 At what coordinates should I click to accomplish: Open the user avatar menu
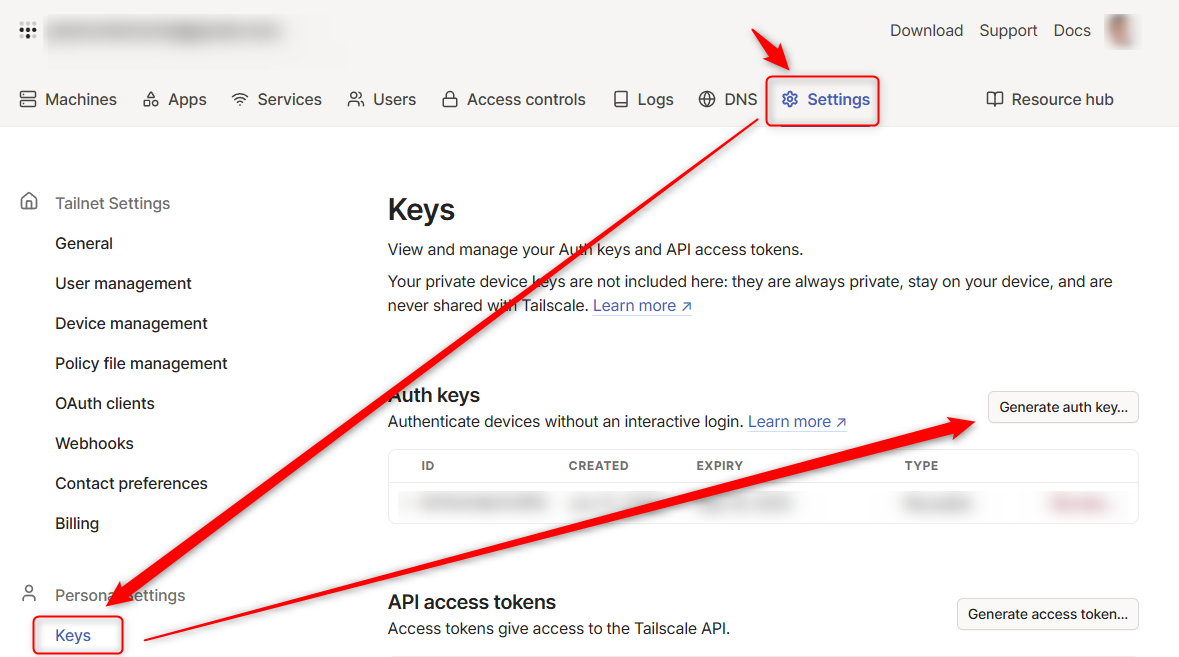point(1121,31)
